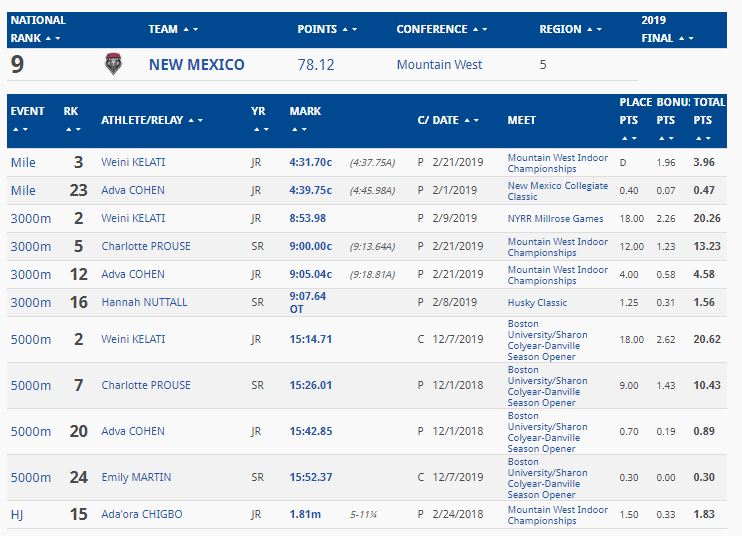This screenshot has width=742, height=536.
Task: Sort Team column ascending arrow
Action: (x=186, y=29)
